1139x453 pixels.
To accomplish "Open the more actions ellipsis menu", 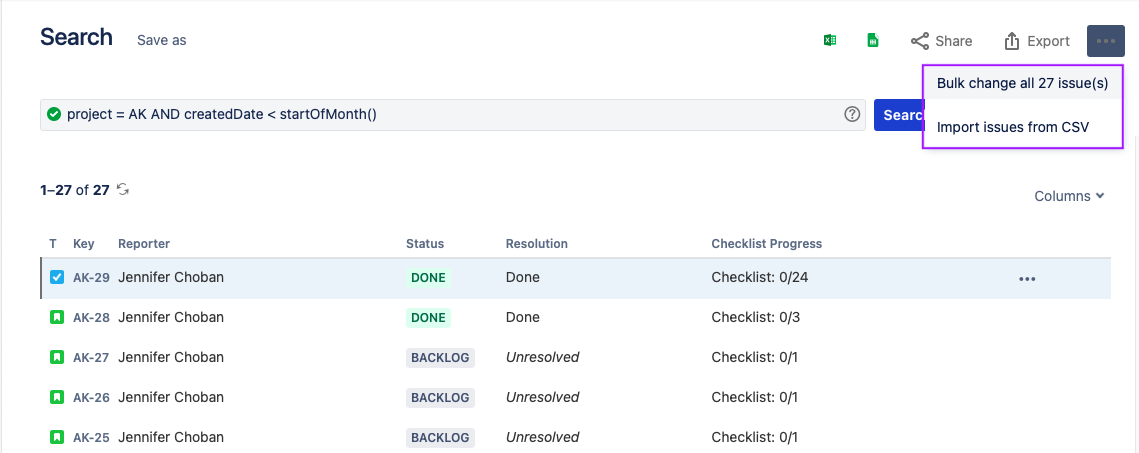I will [1105, 41].
